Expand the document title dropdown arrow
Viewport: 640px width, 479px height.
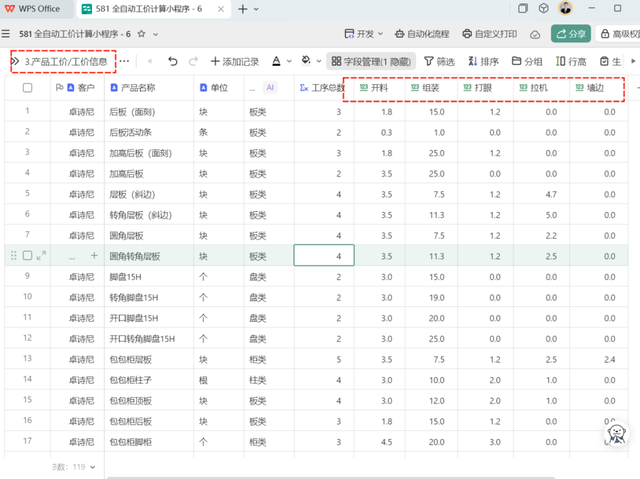coord(156,34)
